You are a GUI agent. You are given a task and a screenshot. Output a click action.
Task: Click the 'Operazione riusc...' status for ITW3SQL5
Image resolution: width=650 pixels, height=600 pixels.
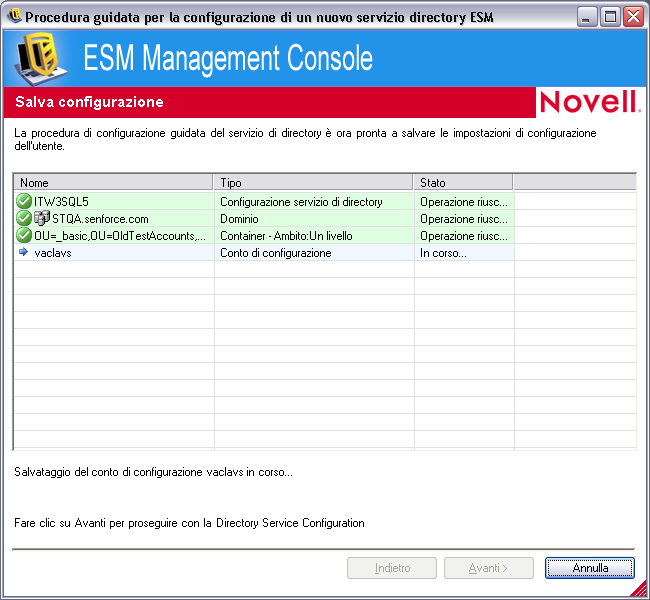point(464,202)
